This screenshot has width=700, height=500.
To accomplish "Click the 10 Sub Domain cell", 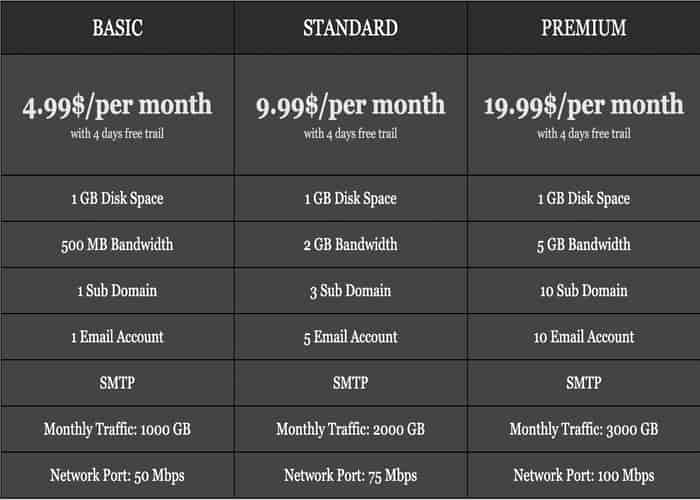I will (x=584, y=290).
